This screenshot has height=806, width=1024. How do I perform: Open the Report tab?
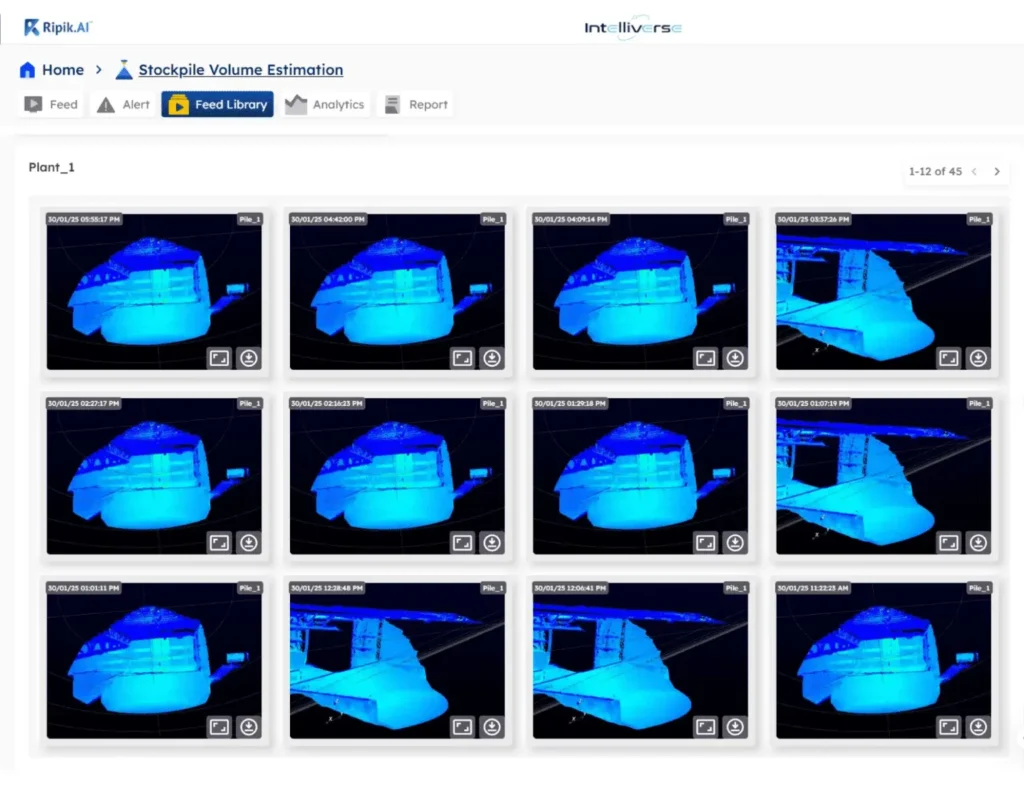416,104
